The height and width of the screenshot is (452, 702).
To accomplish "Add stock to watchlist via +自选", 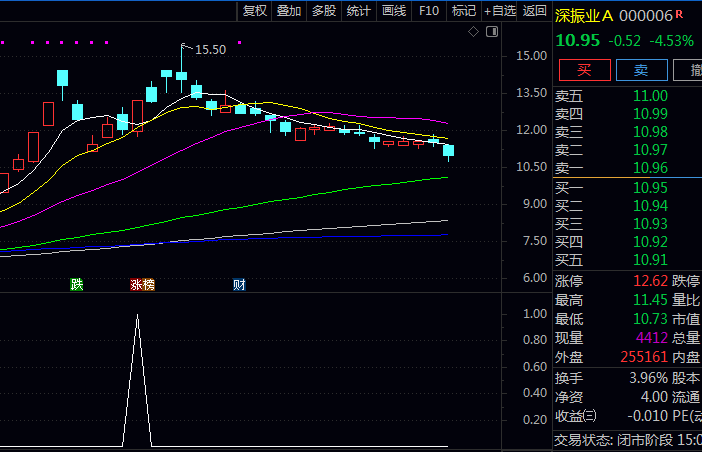I will click(x=500, y=10).
